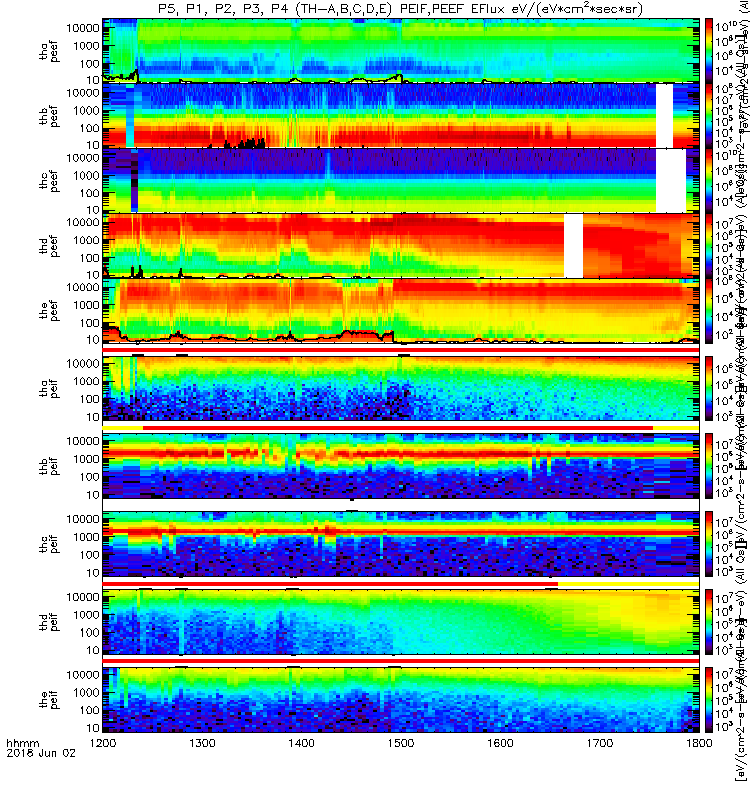This screenshot has width=750, height=800.
Task: Select the the peif spectrogram panel
Action: (x=401, y=699)
